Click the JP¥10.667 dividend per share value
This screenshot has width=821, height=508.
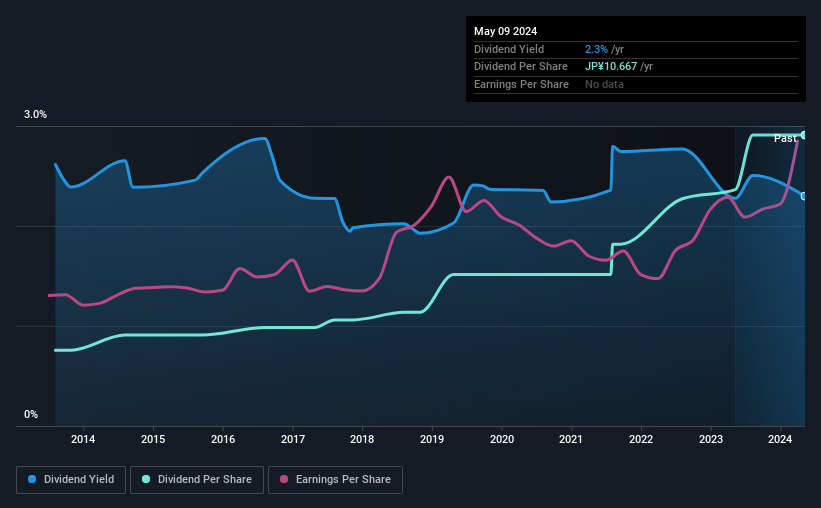[x=611, y=67]
